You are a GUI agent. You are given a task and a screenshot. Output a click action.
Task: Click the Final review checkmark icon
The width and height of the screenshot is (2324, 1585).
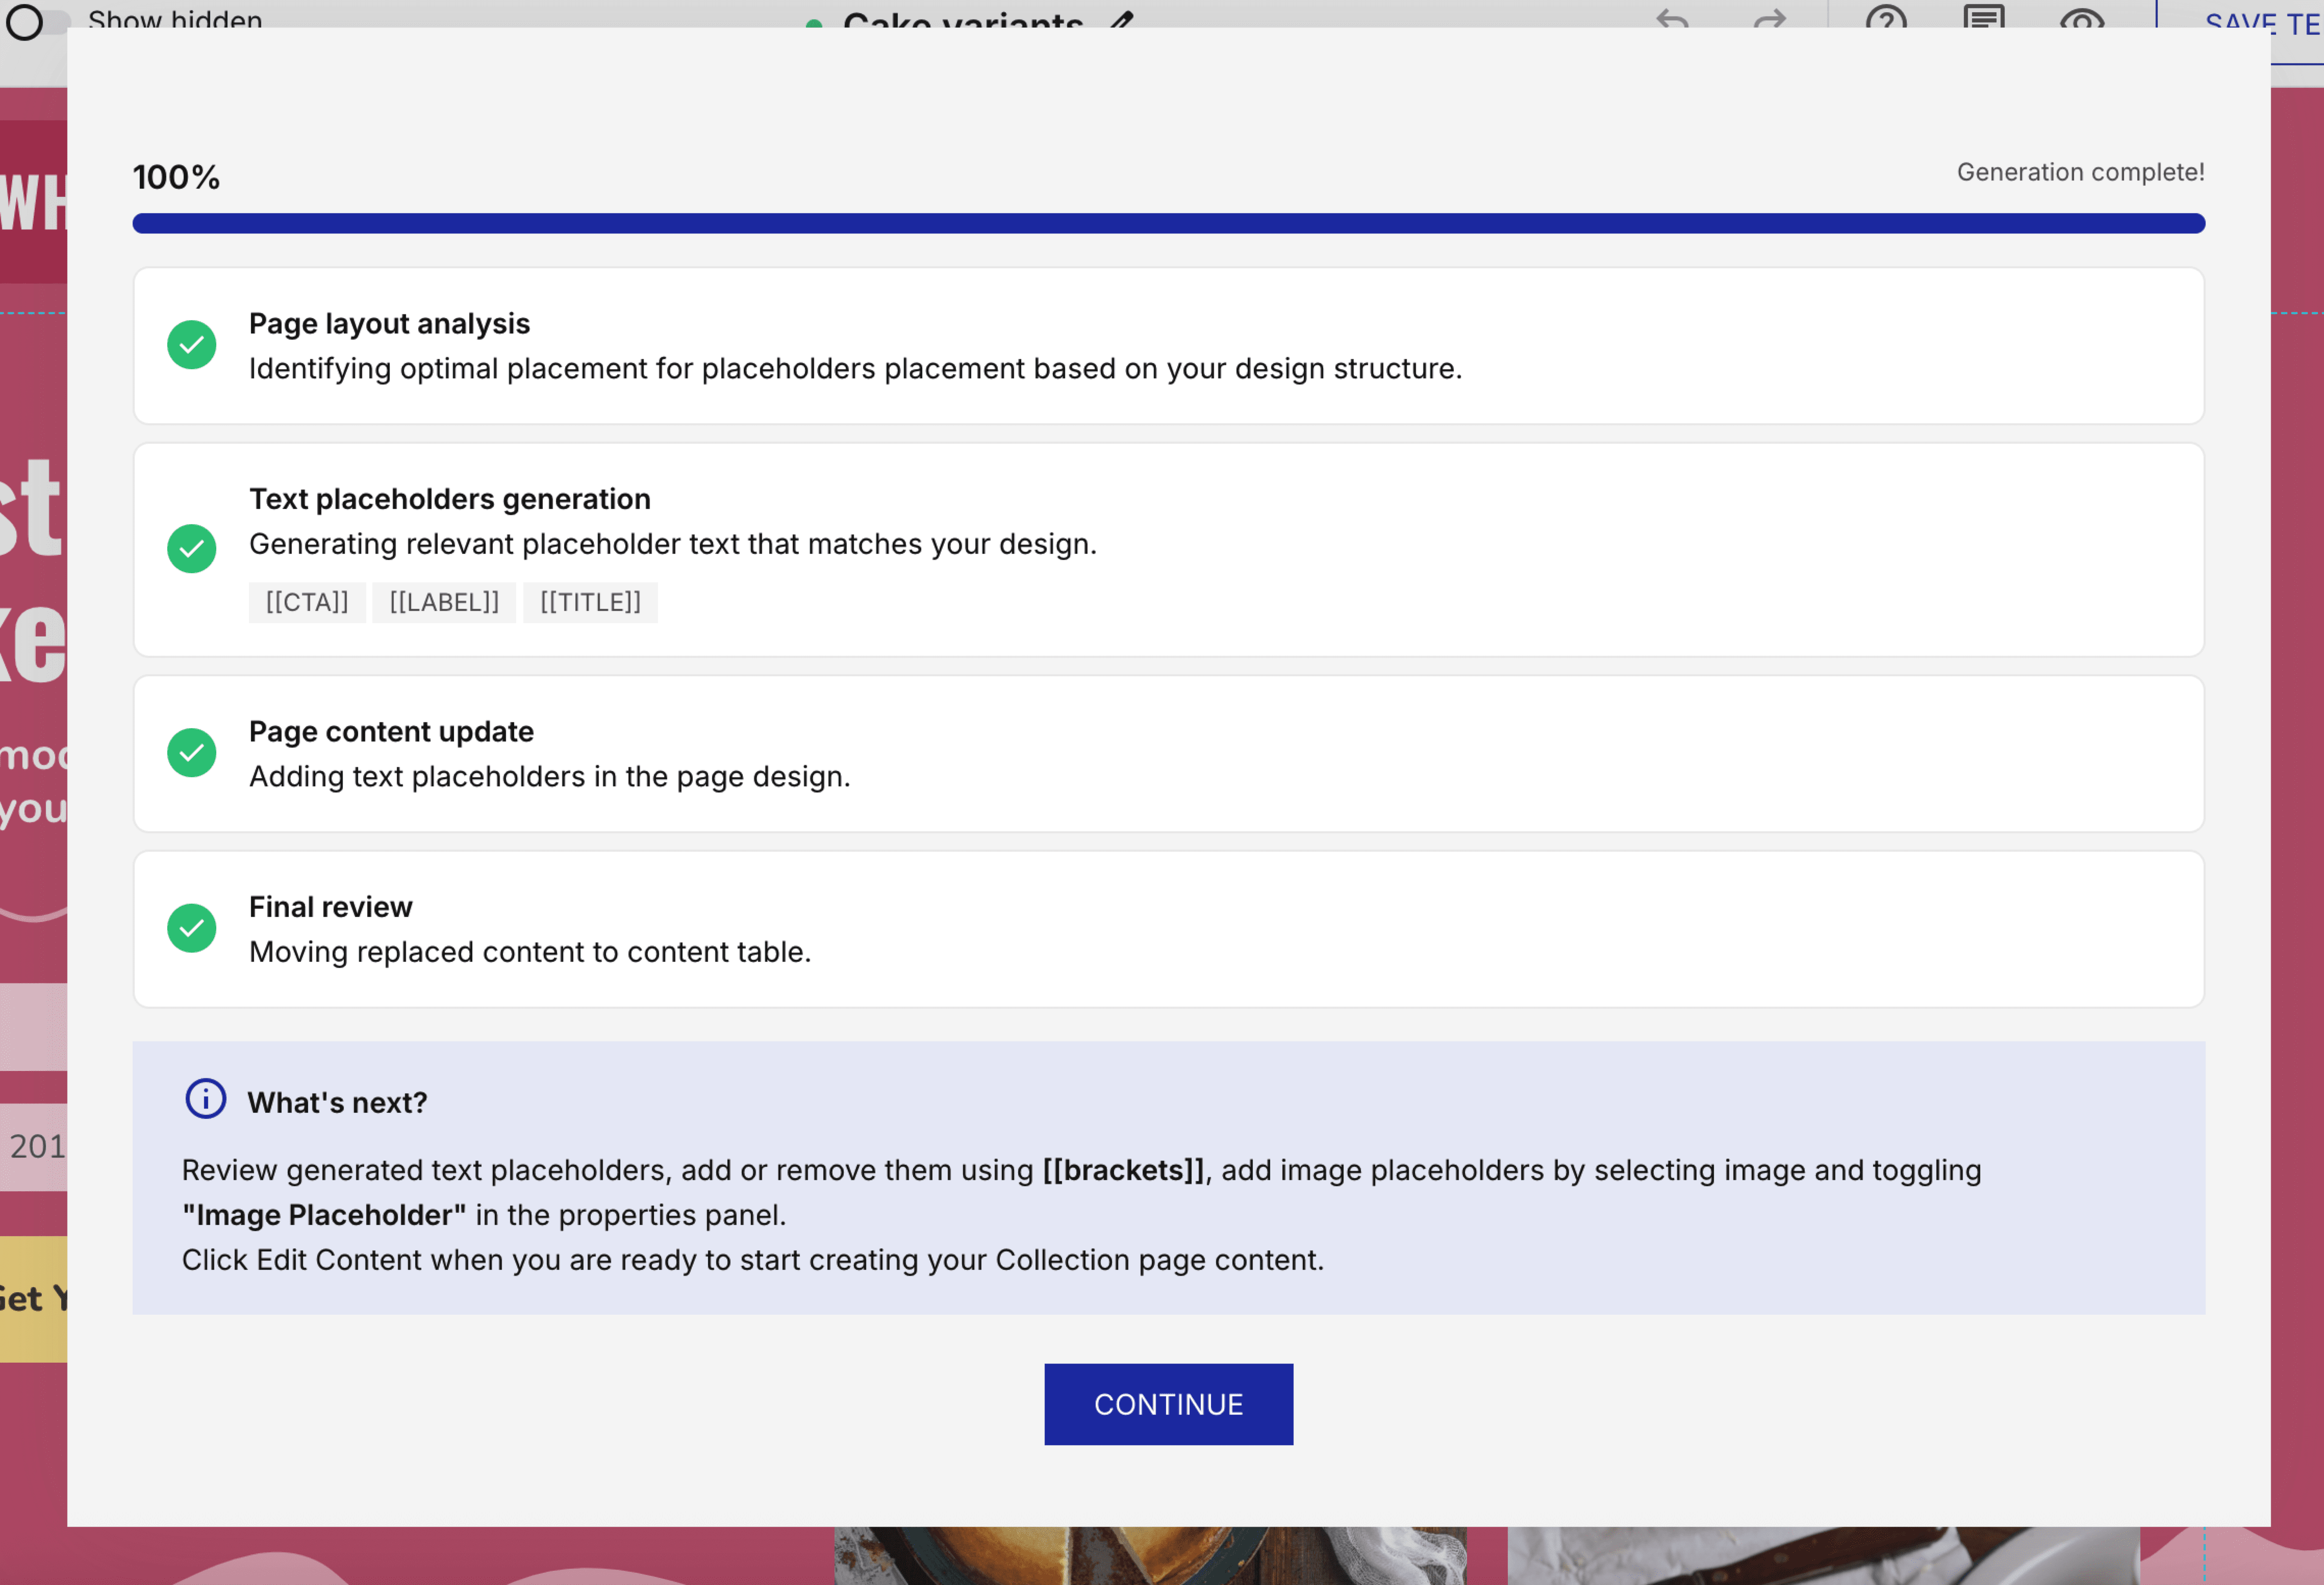(x=192, y=928)
